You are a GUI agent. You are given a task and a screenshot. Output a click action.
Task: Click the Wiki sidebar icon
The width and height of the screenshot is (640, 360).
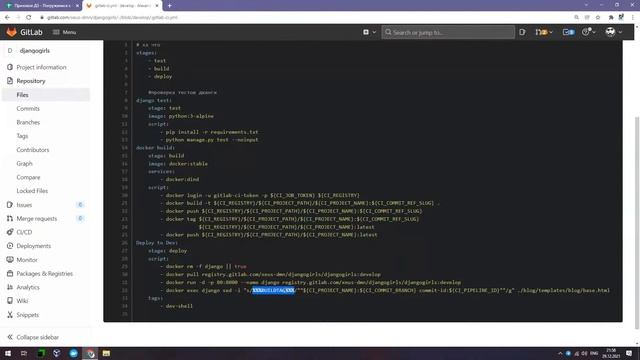[x=10, y=301]
